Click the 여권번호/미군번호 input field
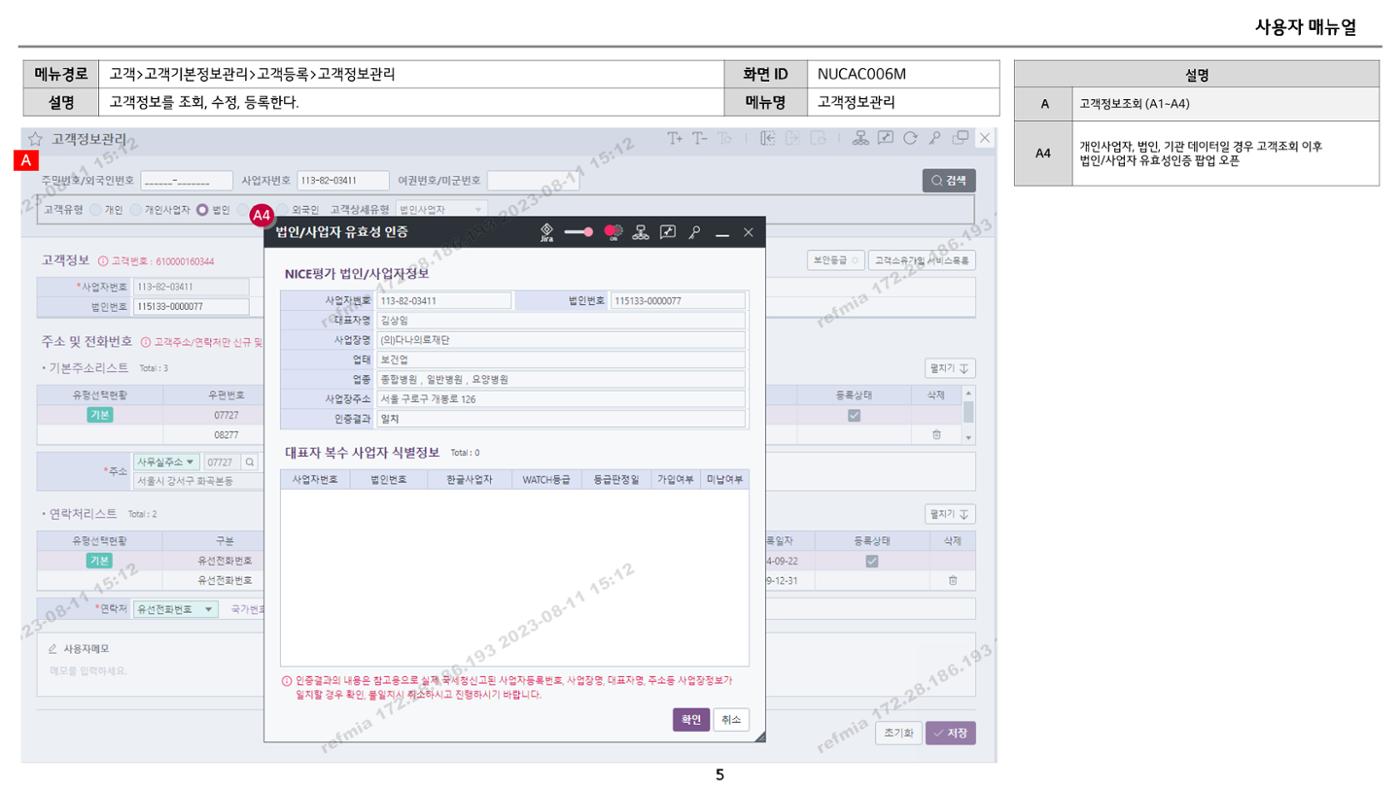Image resolution: width=1400 pixels, height=788 pixels. 533,181
